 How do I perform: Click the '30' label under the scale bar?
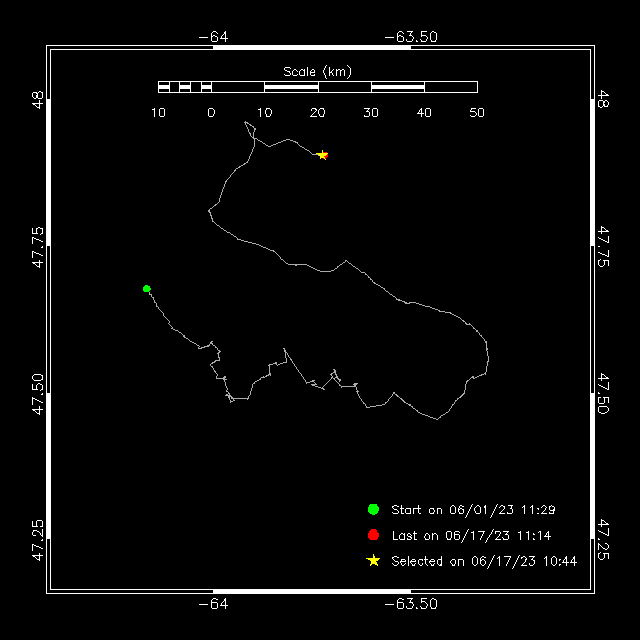(371, 113)
